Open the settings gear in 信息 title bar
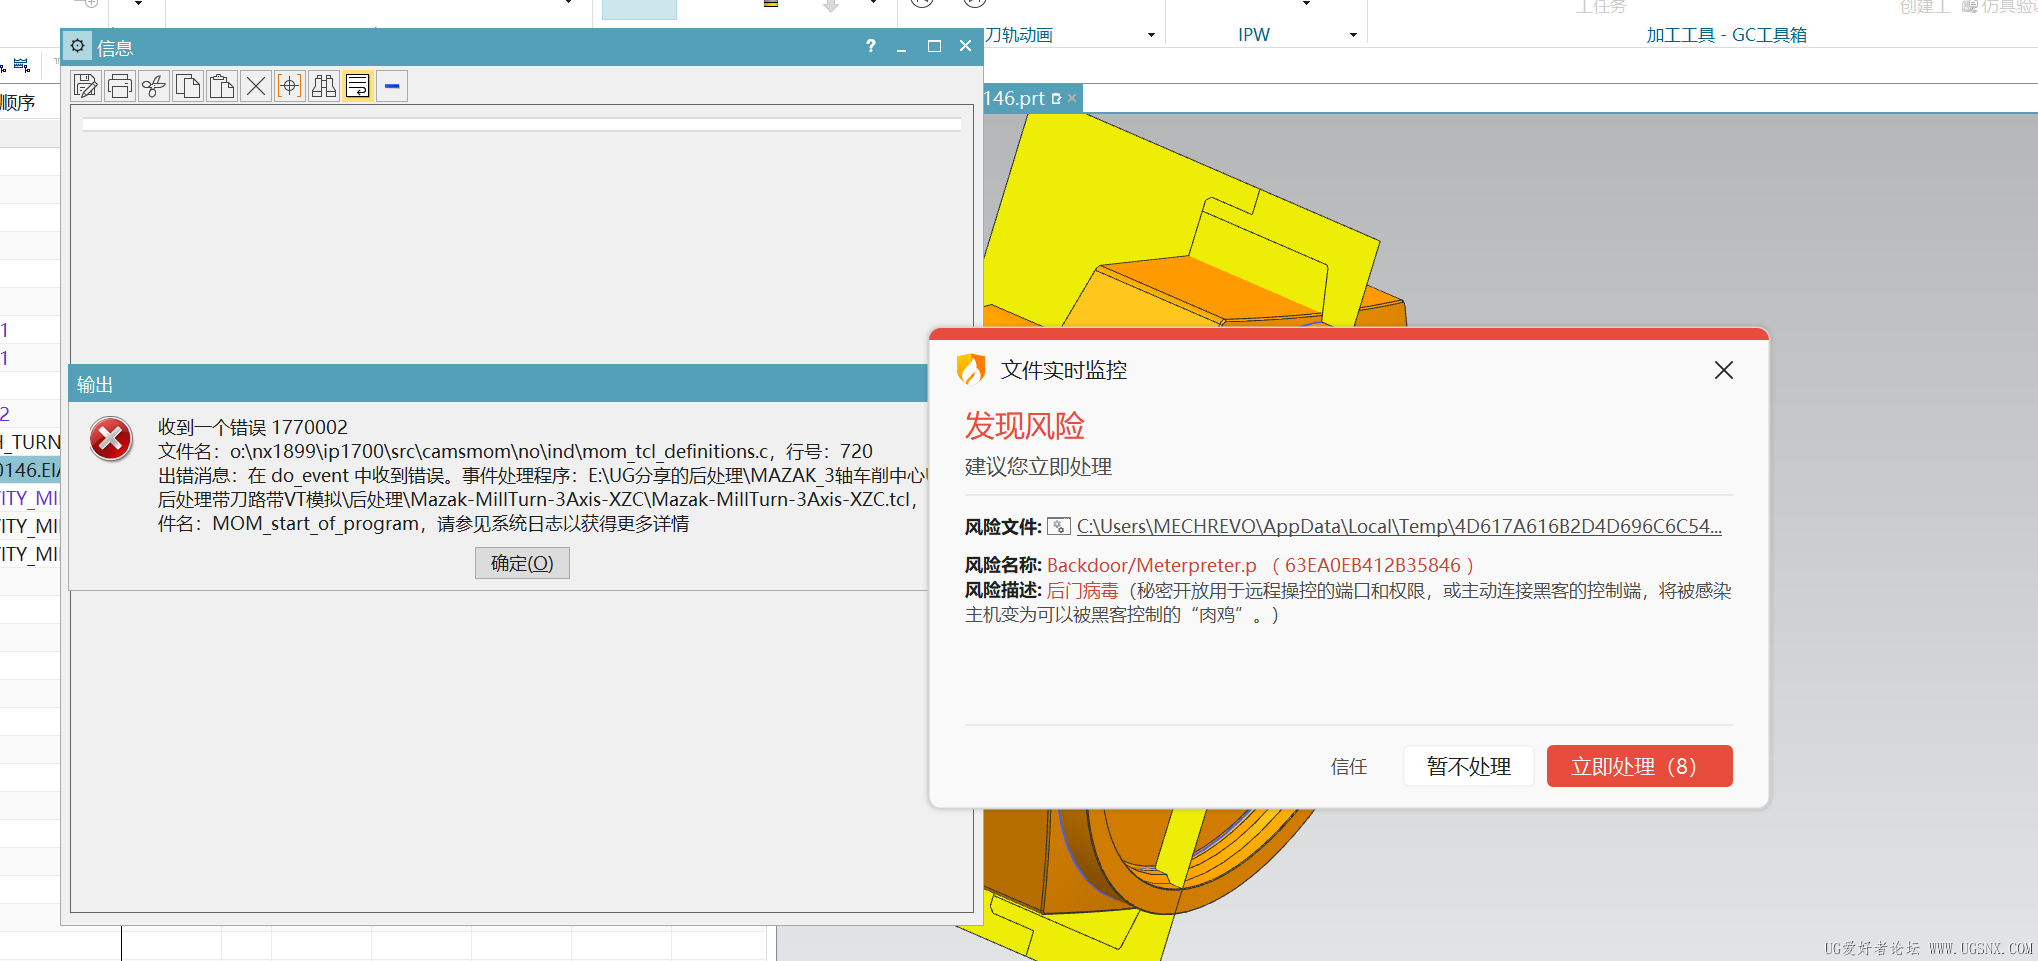The height and width of the screenshot is (961, 2038). pos(77,46)
